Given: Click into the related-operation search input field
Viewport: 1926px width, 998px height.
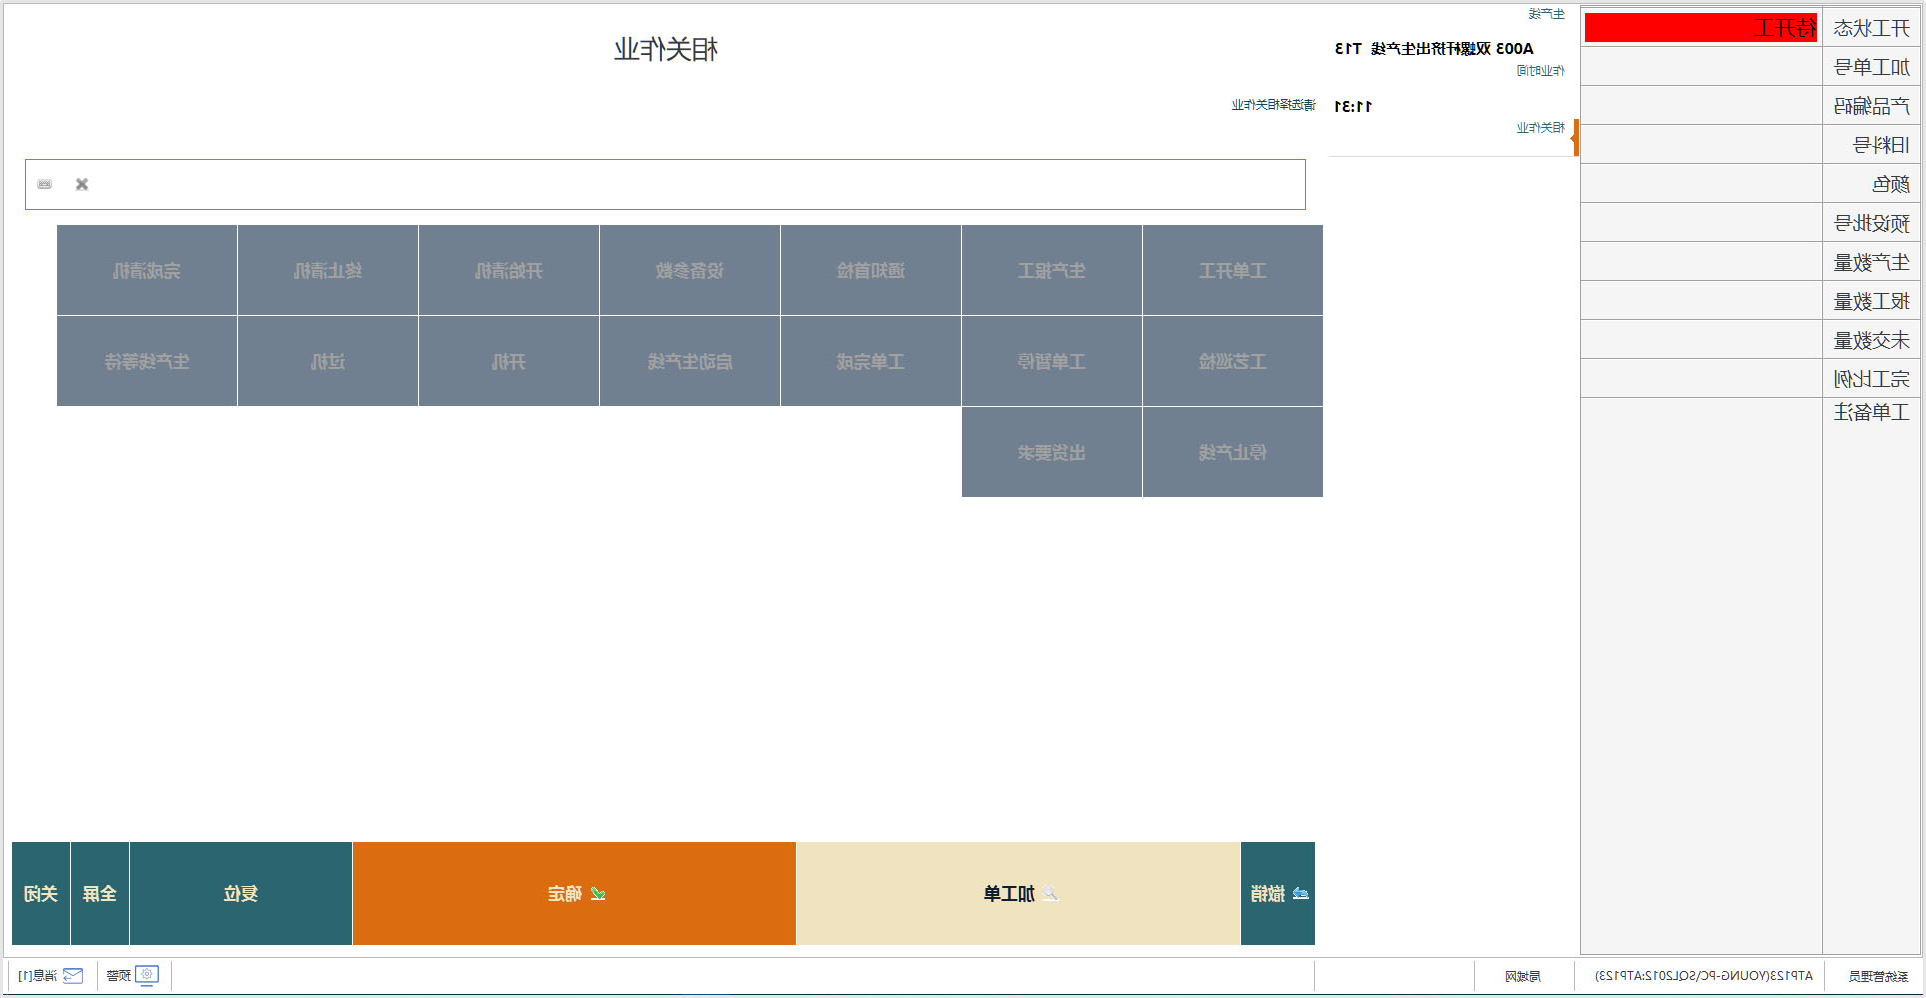Looking at the screenshot, I should point(690,184).
